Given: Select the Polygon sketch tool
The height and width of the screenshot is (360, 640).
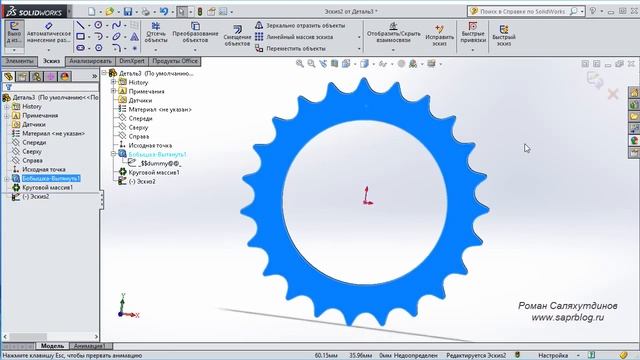Looking at the screenshot, I should click(98, 48).
